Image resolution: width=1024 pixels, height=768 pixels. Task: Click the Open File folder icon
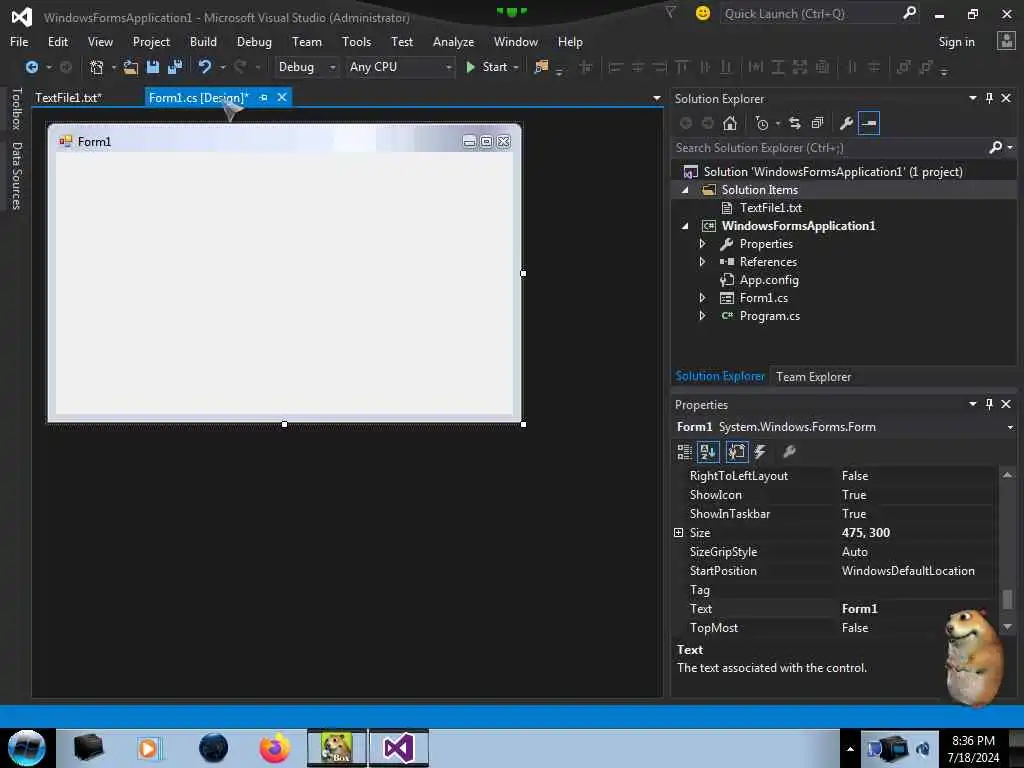[131, 67]
